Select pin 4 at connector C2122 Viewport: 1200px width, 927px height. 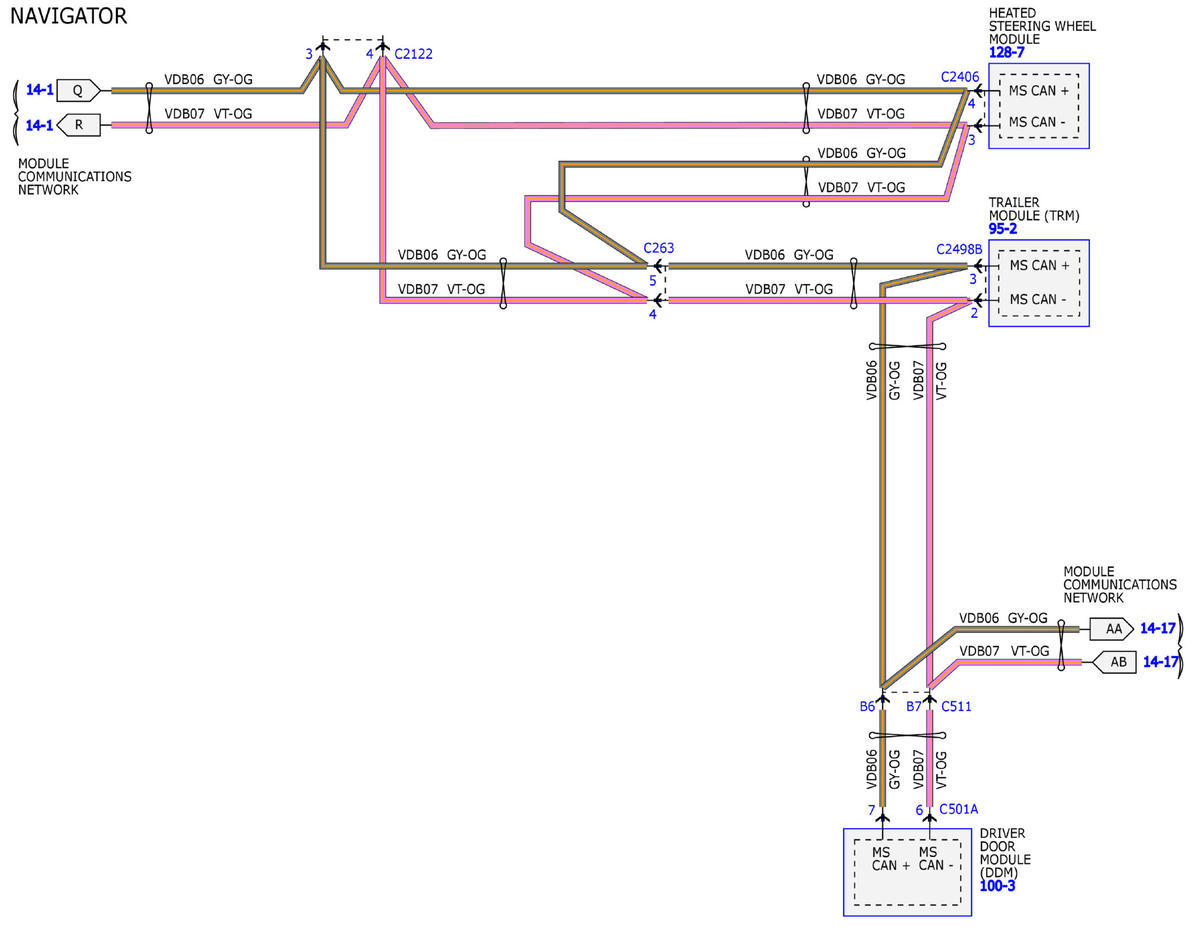click(x=370, y=54)
